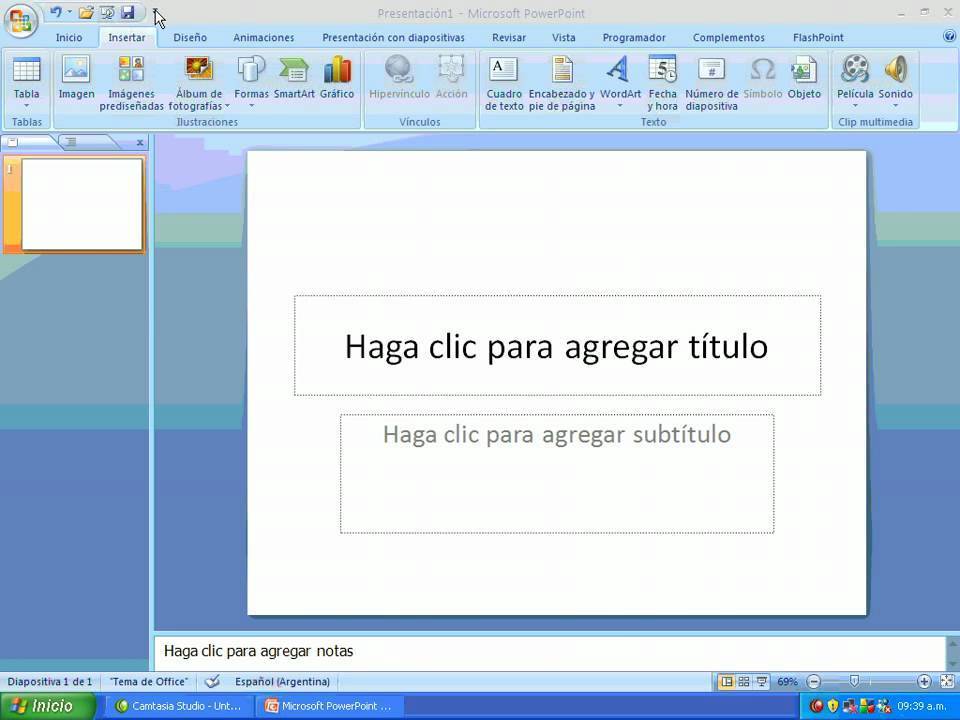This screenshot has height=720, width=960.
Task: Click the zoom in plus button
Action: (923, 682)
